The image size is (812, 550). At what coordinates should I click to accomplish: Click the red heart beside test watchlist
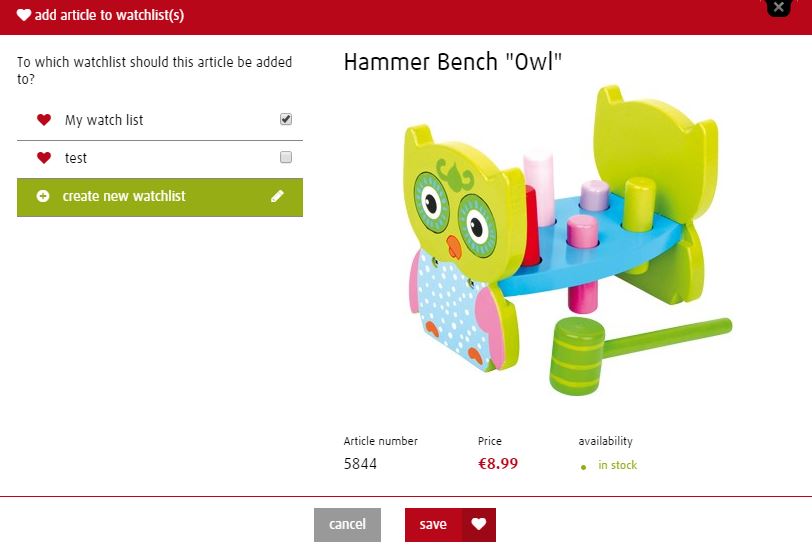coord(44,157)
